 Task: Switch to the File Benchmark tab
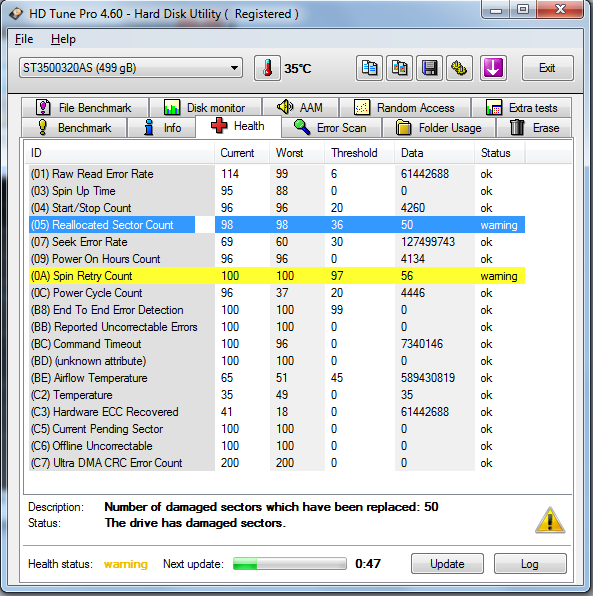click(85, 108)
